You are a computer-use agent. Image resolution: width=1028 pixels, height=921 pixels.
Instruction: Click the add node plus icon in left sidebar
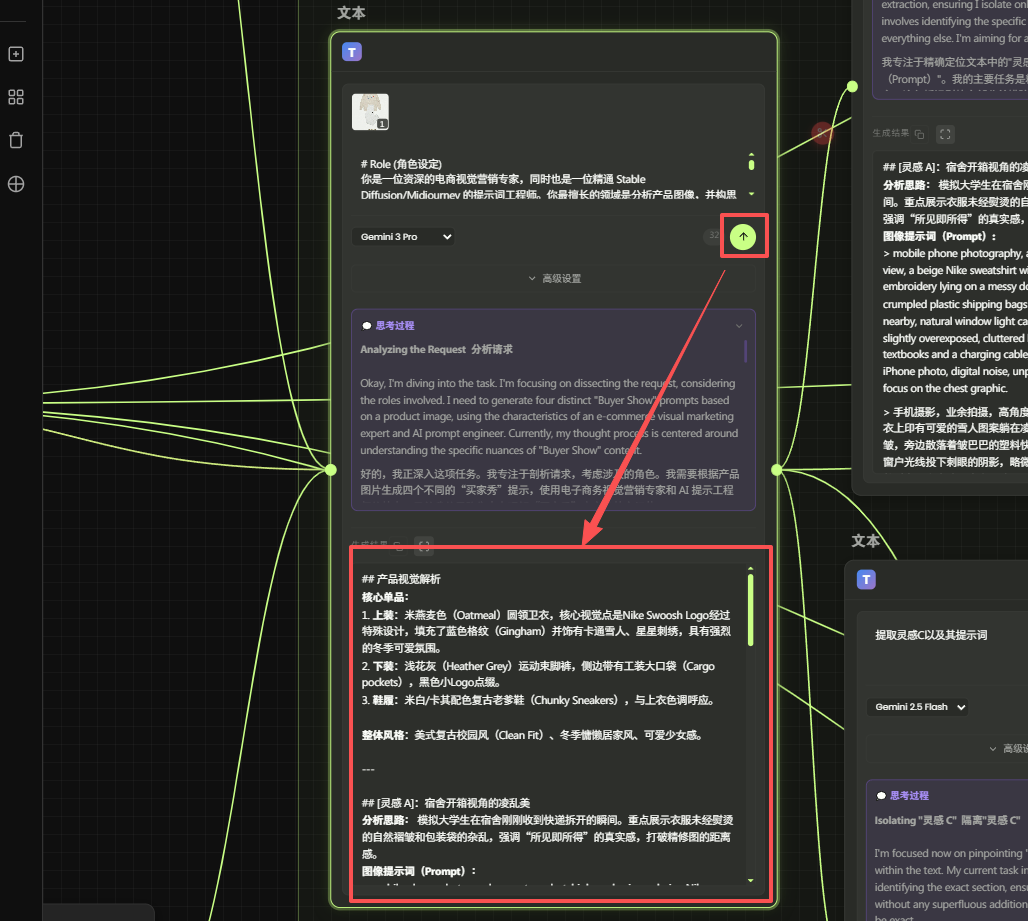16,54
